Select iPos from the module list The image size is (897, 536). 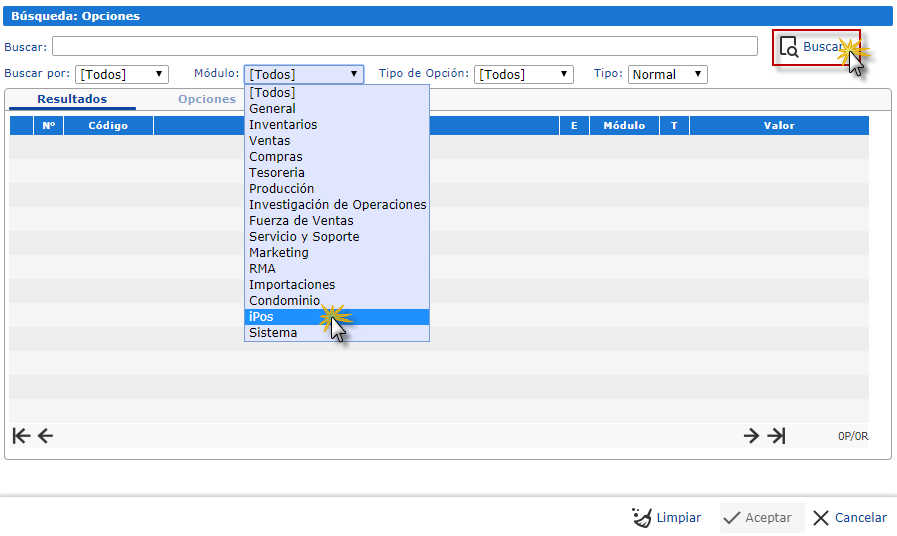pyautogui.click(x=262, y=317)
